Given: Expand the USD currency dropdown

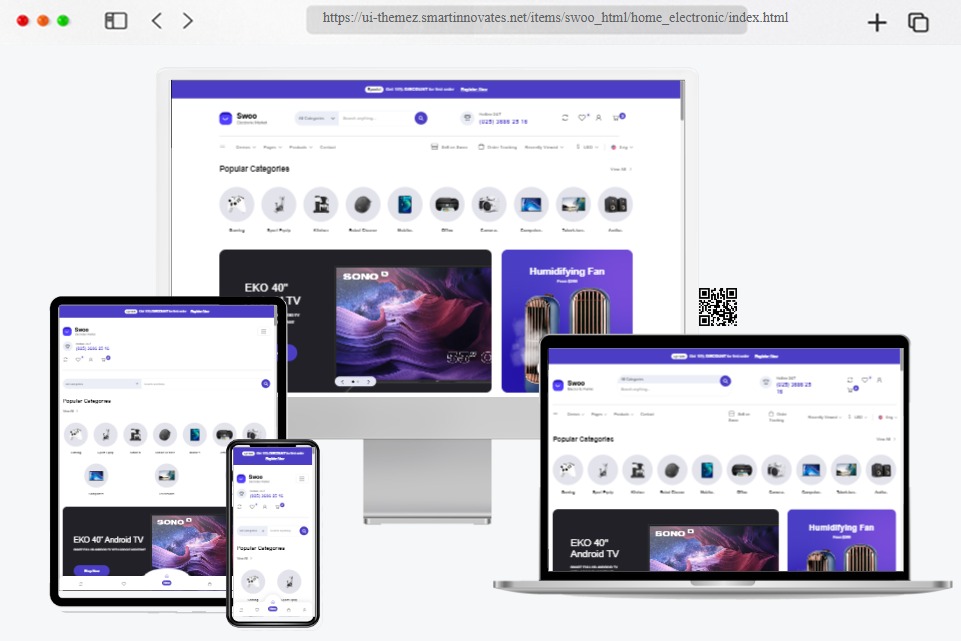Looking at the screenshot, I should point(588,146).
